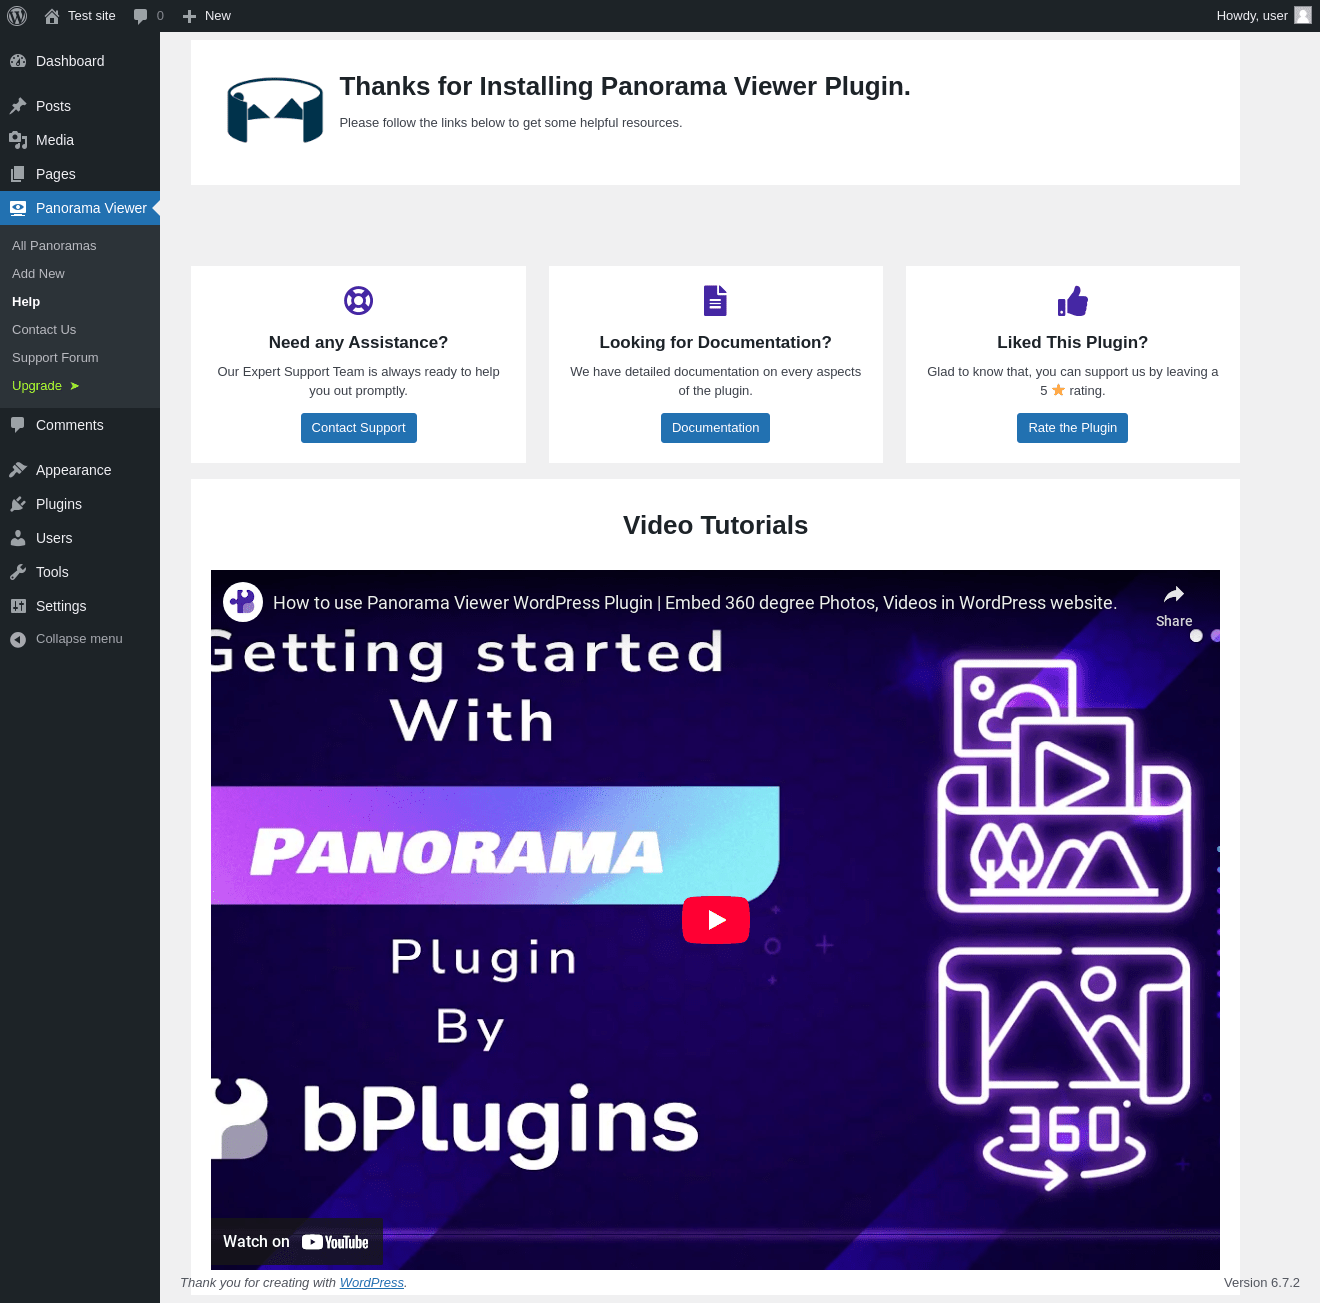Open Support Forum submenu item
The width and height of the screenshot is (1320, 1303).
point(55,358)
